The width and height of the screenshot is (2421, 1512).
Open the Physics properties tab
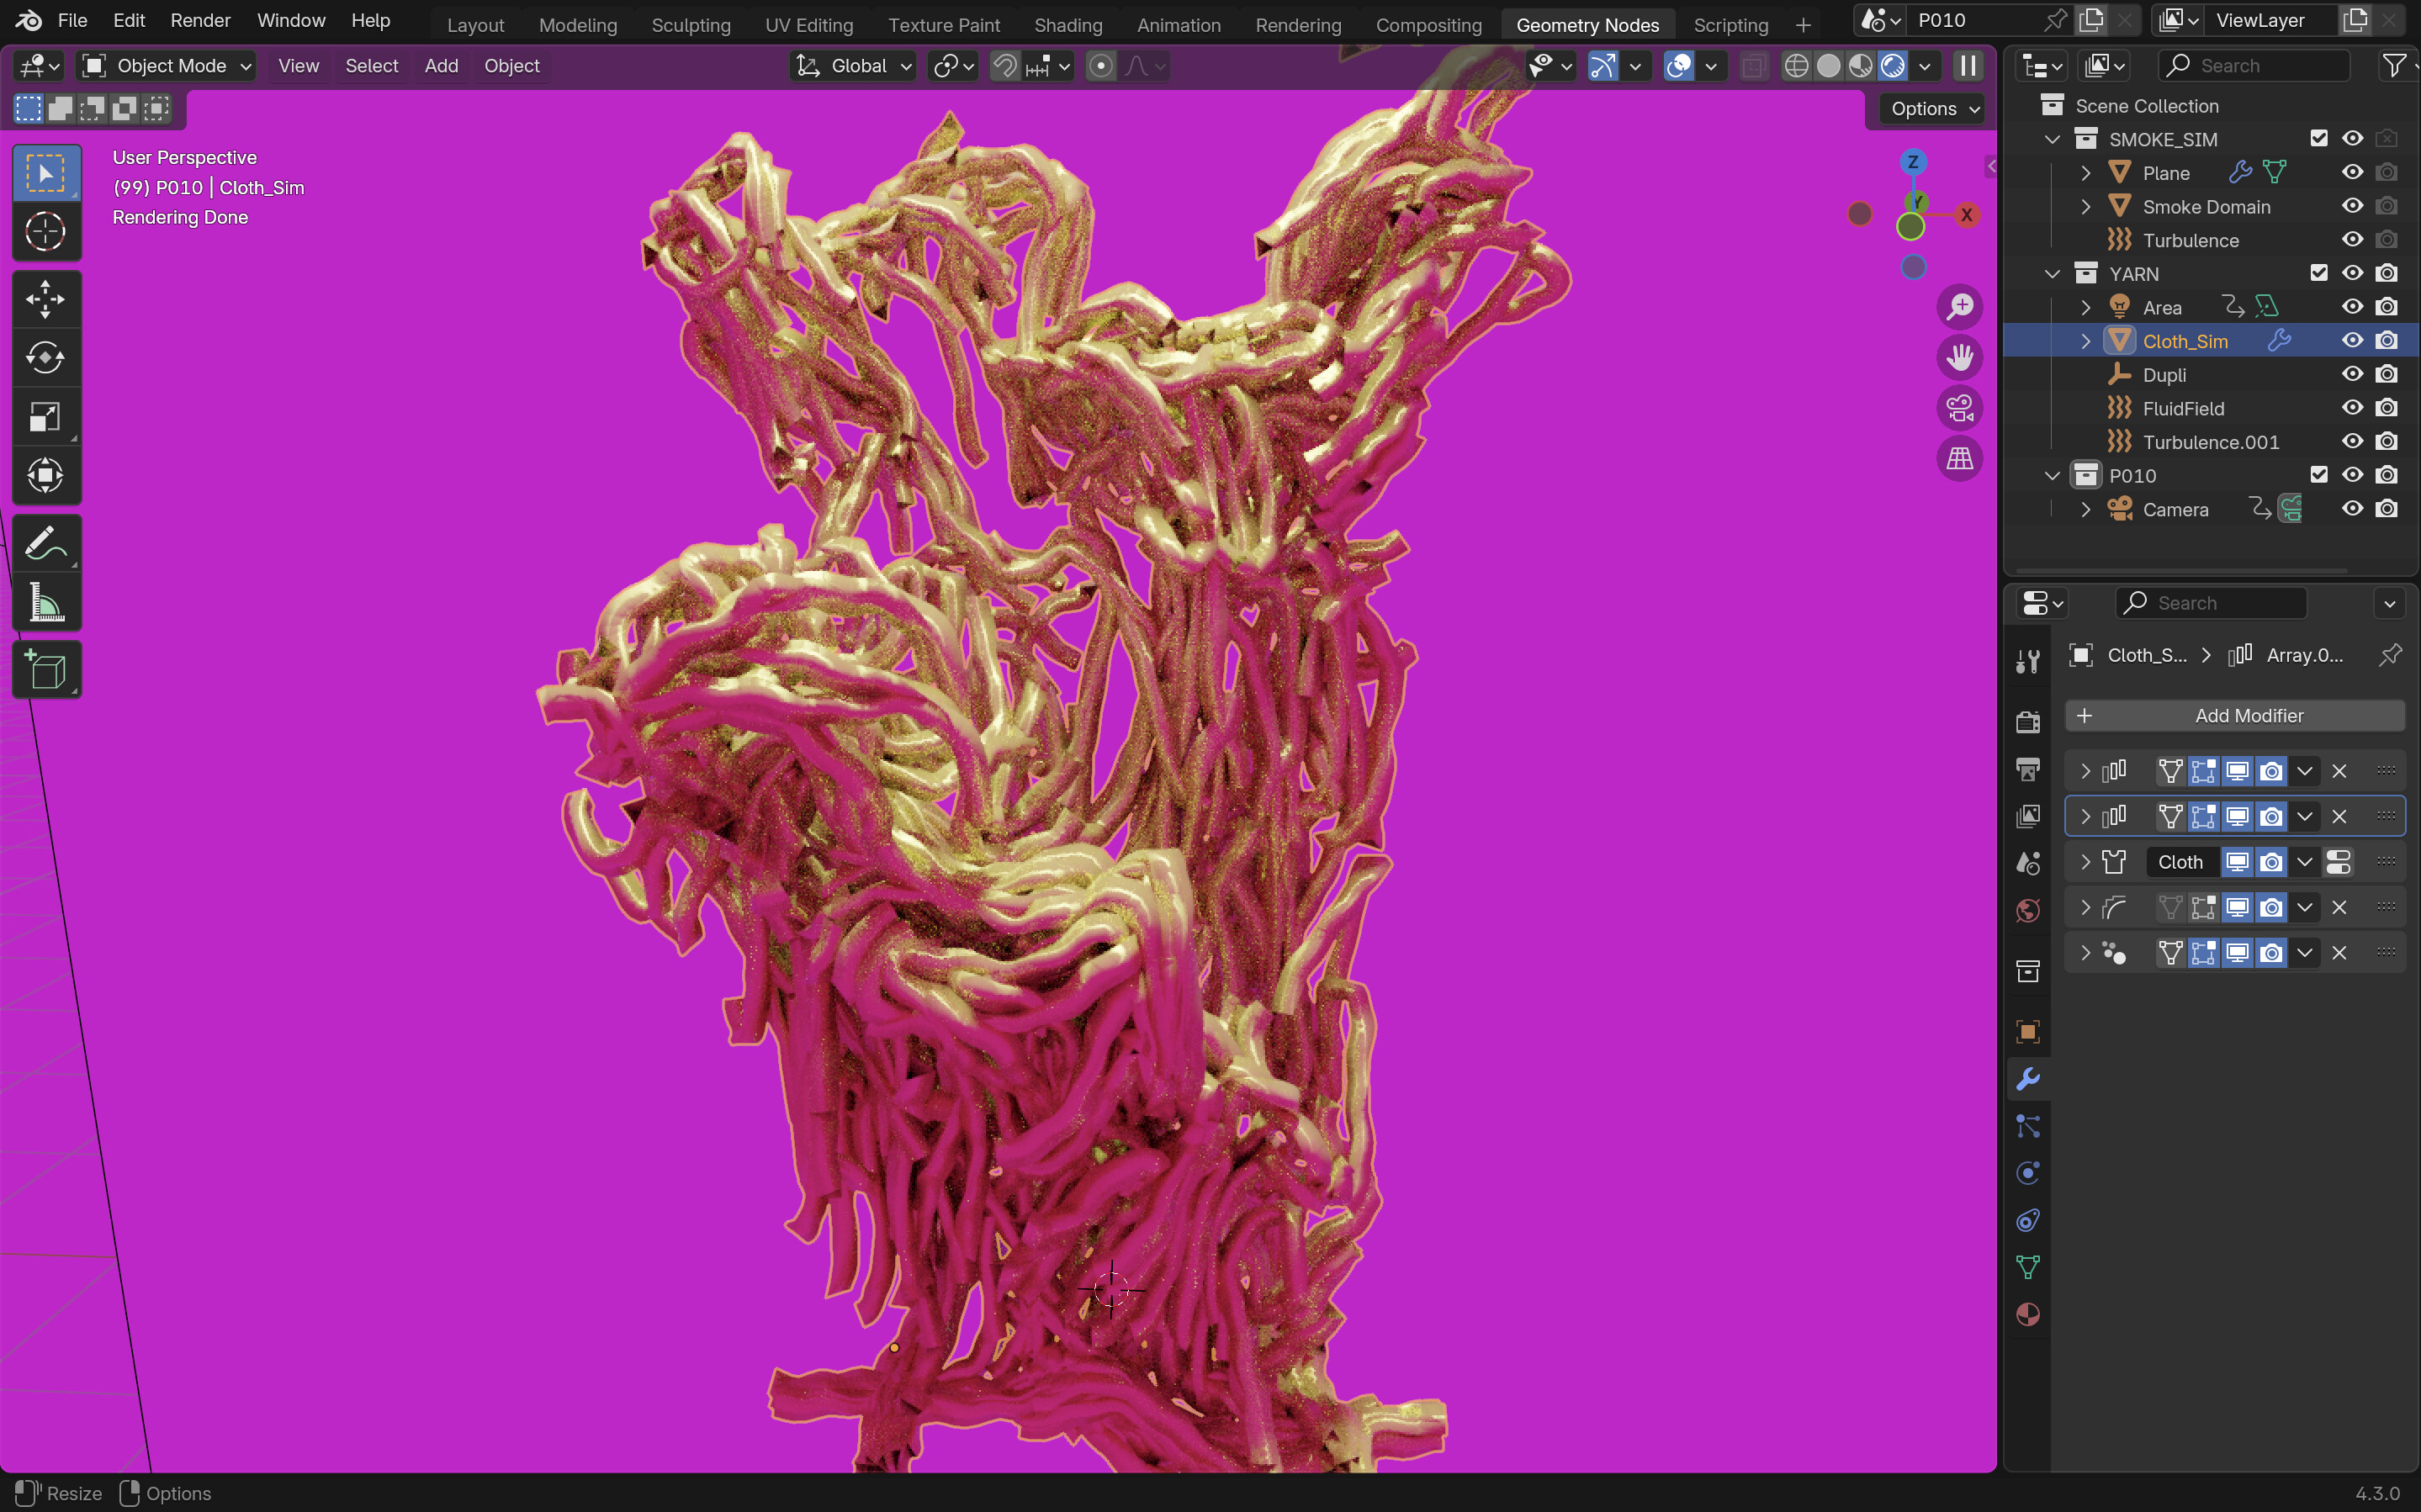click(2028, 1173)
